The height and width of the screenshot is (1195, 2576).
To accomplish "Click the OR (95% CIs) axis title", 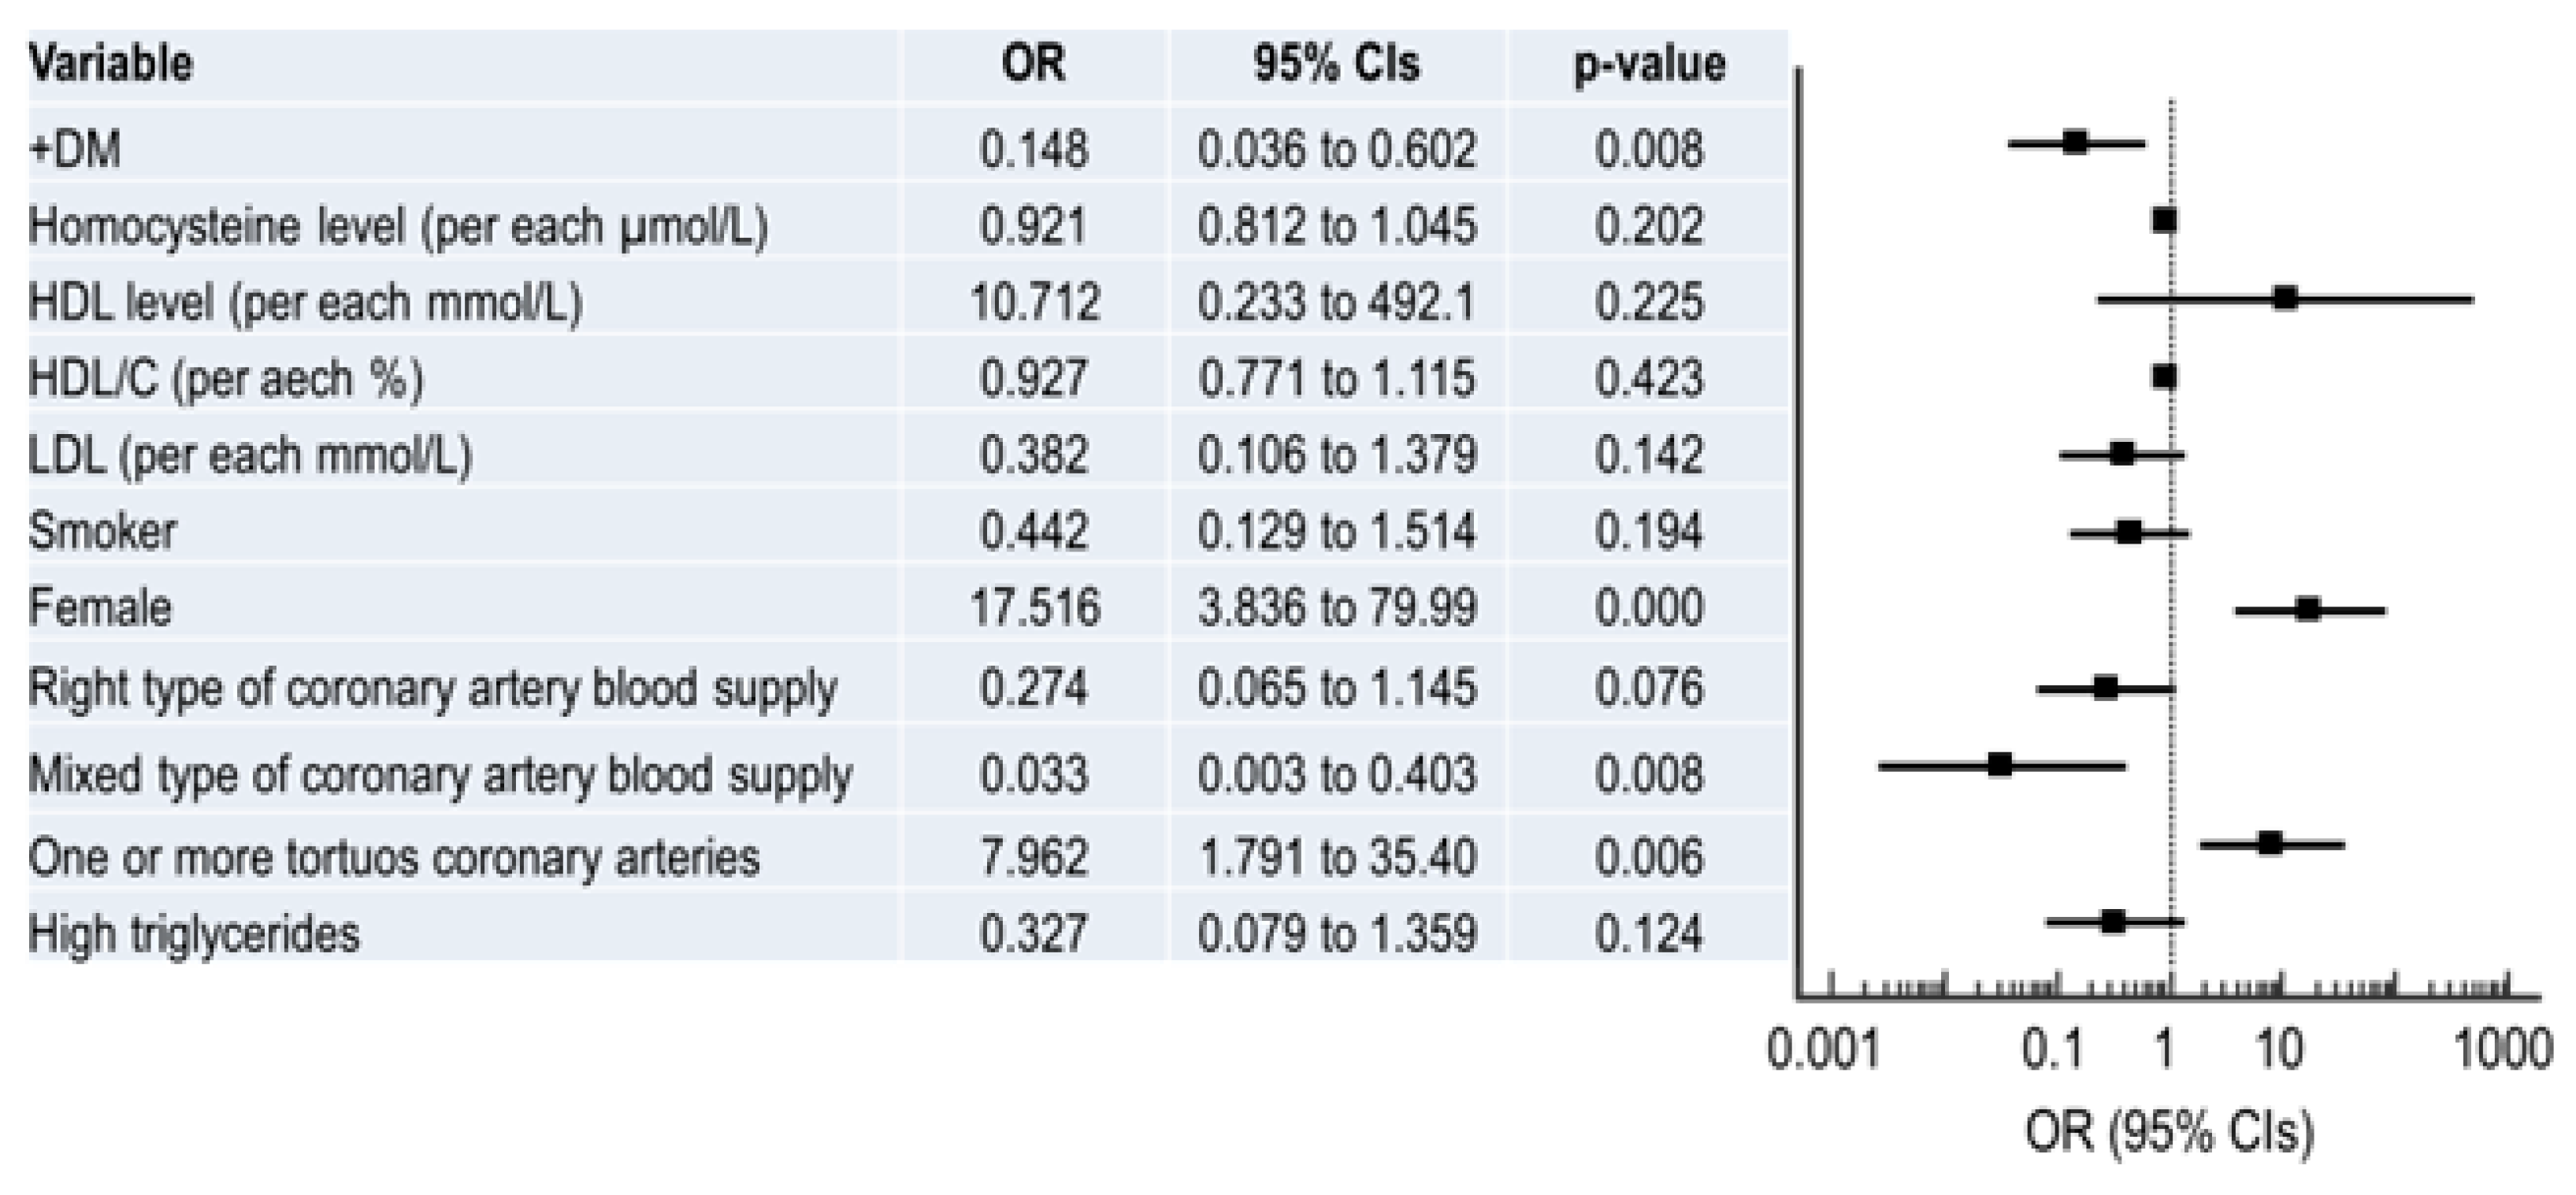I will pos(2169,1132).
